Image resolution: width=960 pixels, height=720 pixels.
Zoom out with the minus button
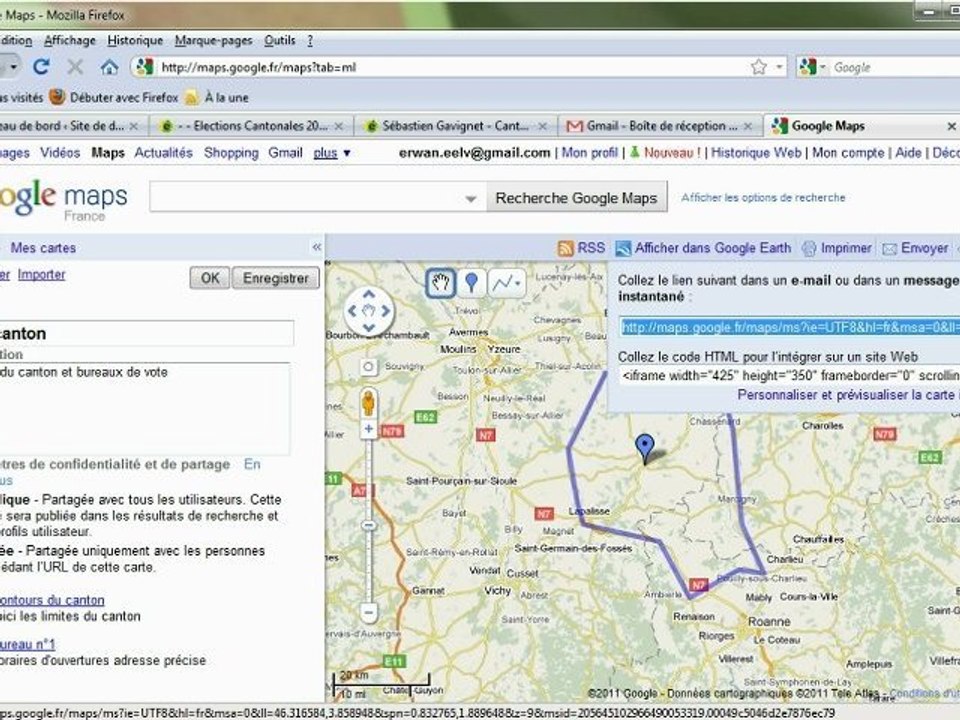point(369,611)
